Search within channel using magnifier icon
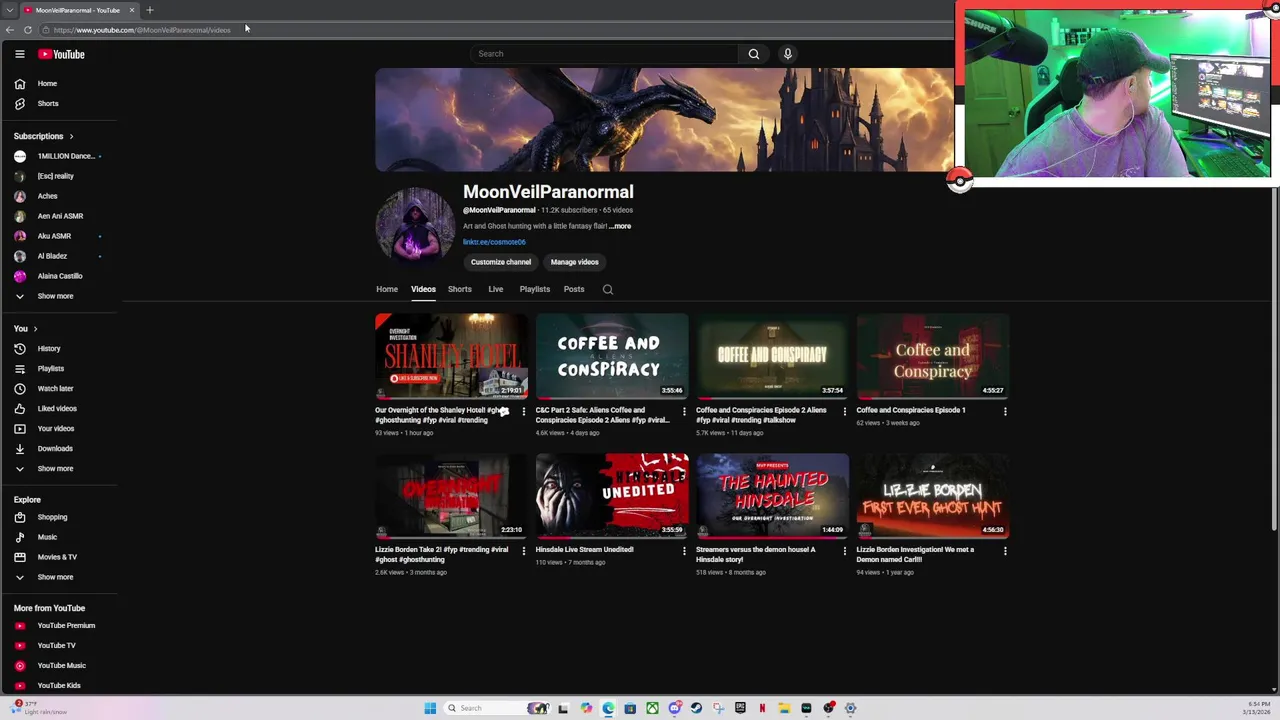Image resolution: width=1280 pixels, height=720 pixels. pyautogui.click(x=608, y=290)
